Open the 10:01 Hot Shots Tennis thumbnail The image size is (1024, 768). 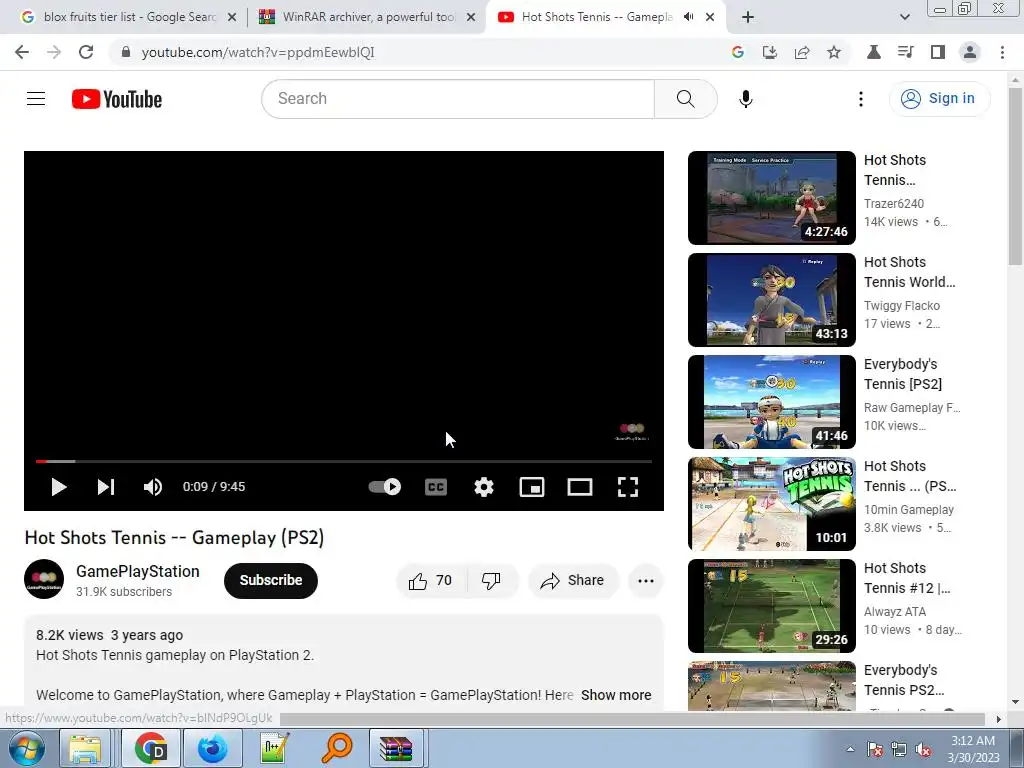tap(772, 504)
